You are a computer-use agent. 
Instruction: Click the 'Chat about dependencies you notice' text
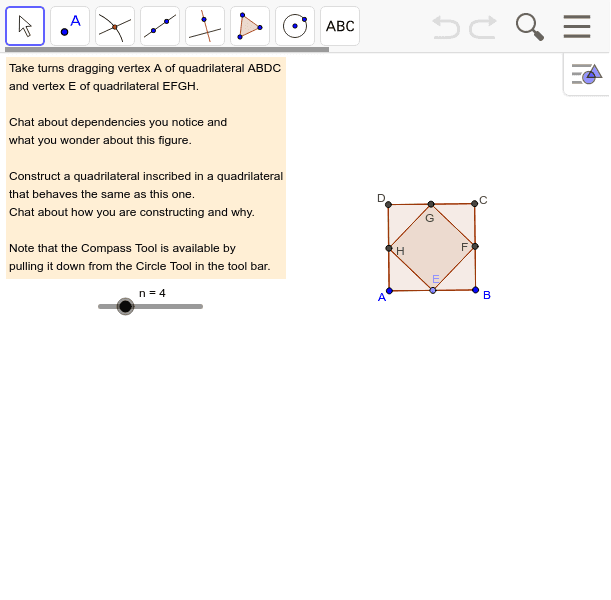[x=118, y=122]
